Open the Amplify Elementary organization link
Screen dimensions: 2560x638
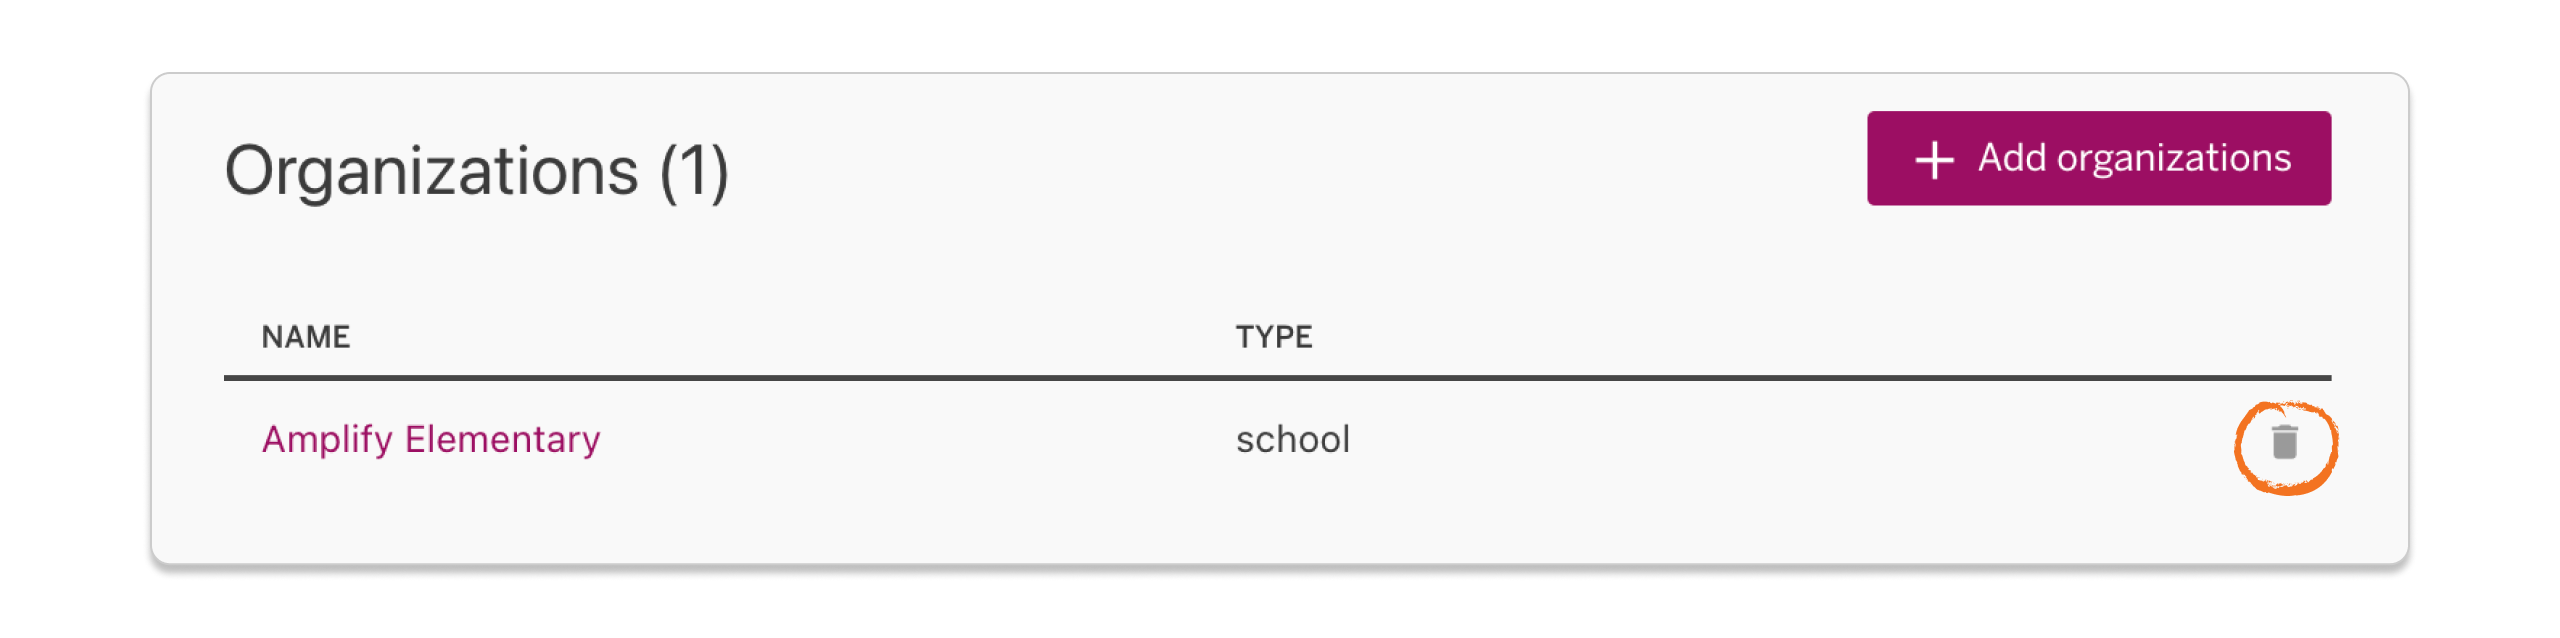tap(432, 438)
